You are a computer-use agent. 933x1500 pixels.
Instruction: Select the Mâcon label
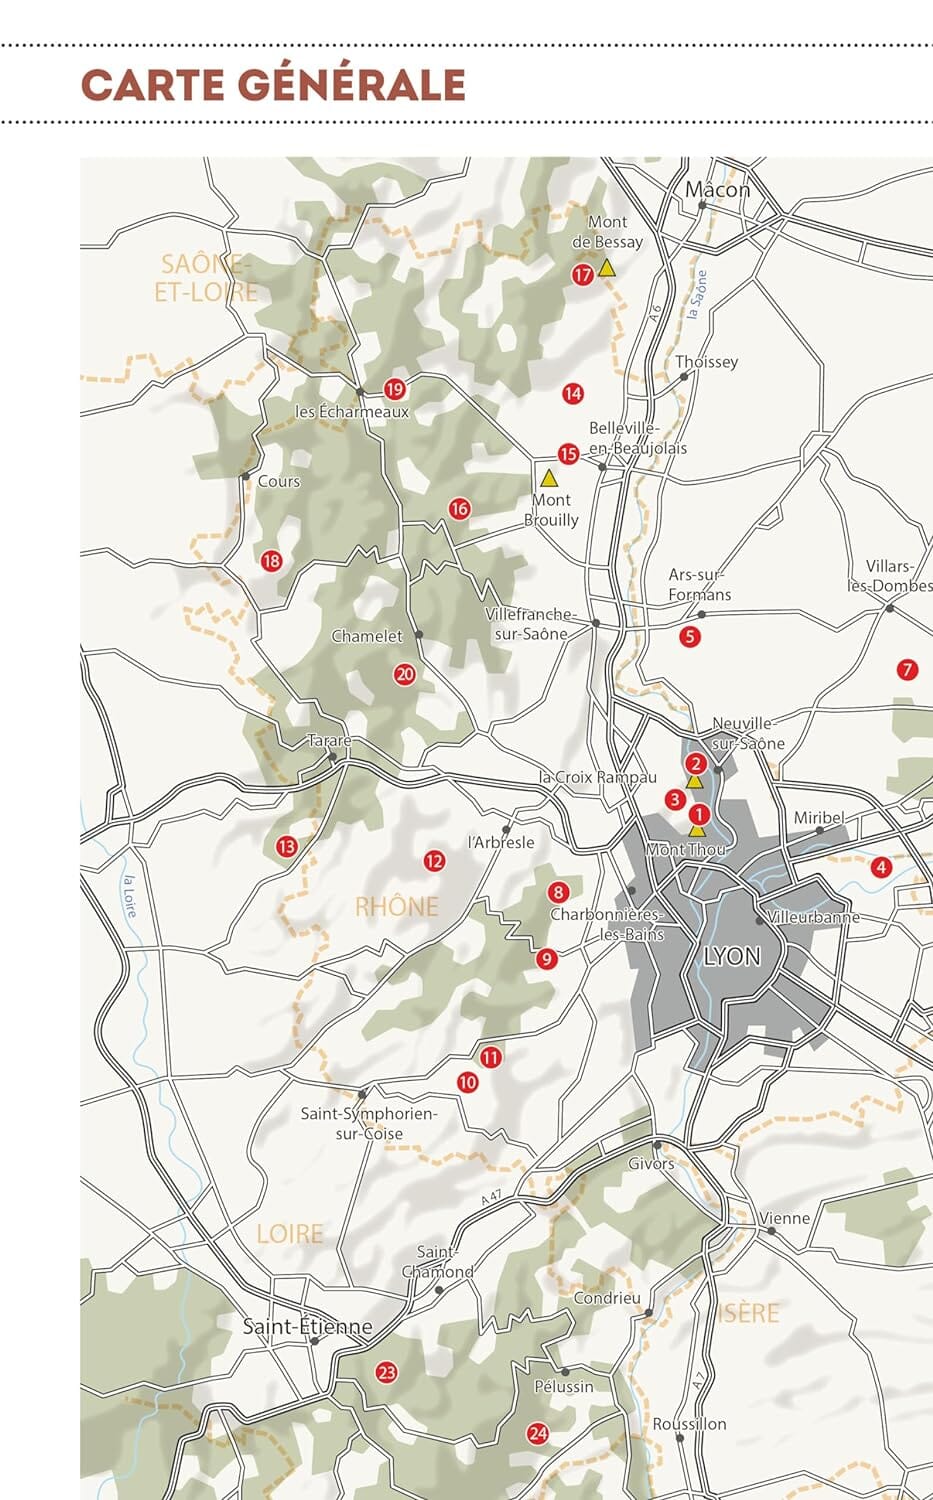click(721, 189)
